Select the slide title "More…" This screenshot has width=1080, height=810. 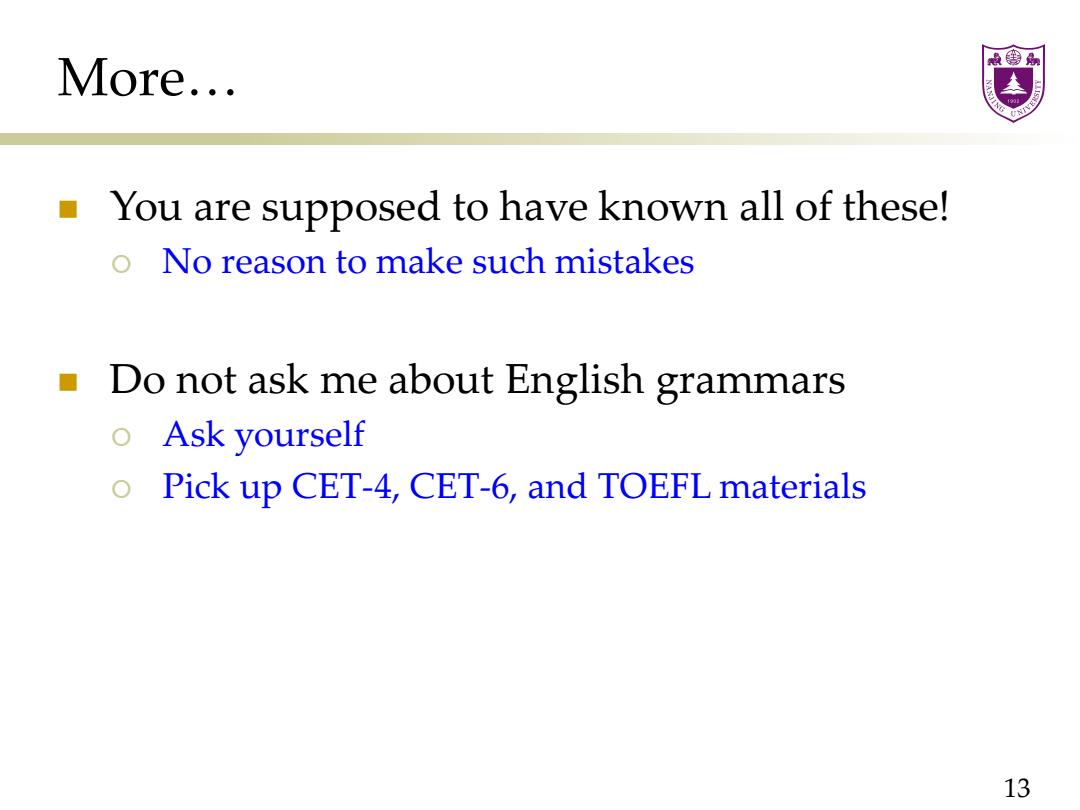click(147, 77)
